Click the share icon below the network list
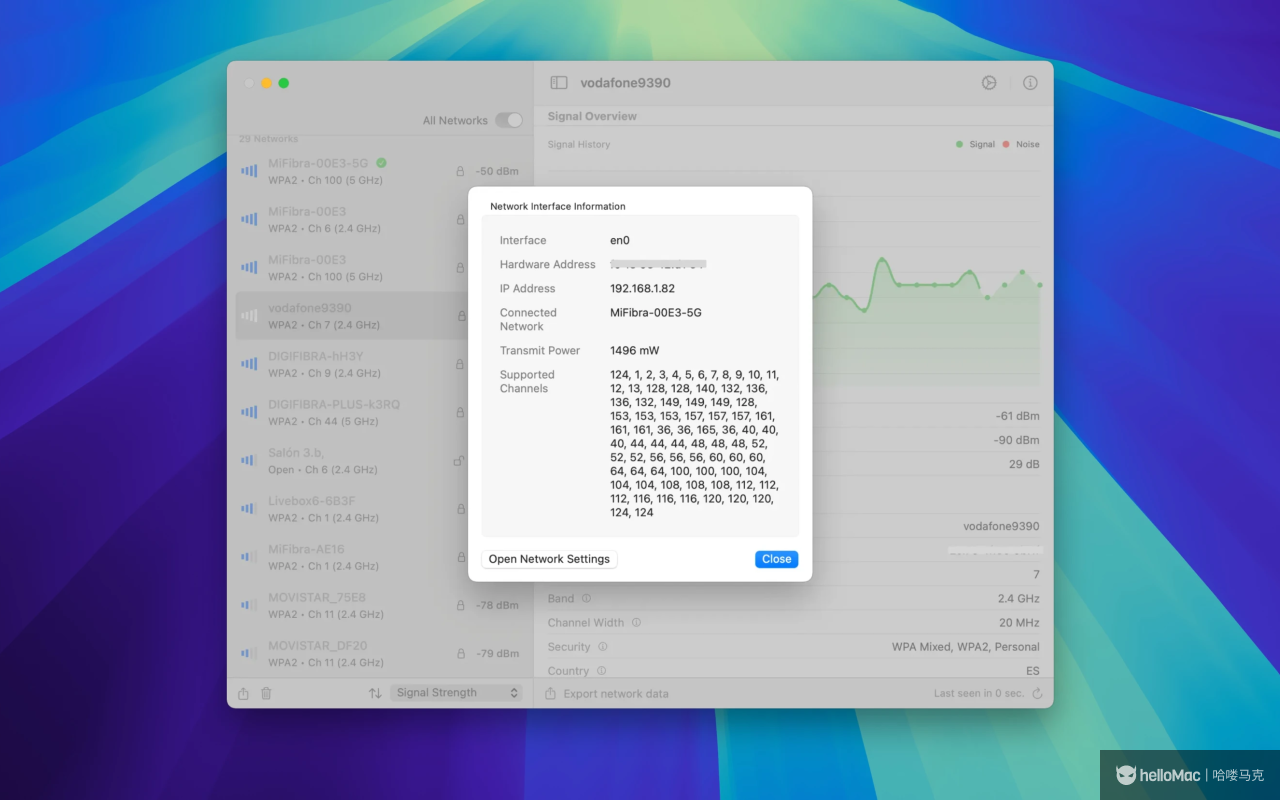This screenshot has height=800, width=1280. pos(244,693)
